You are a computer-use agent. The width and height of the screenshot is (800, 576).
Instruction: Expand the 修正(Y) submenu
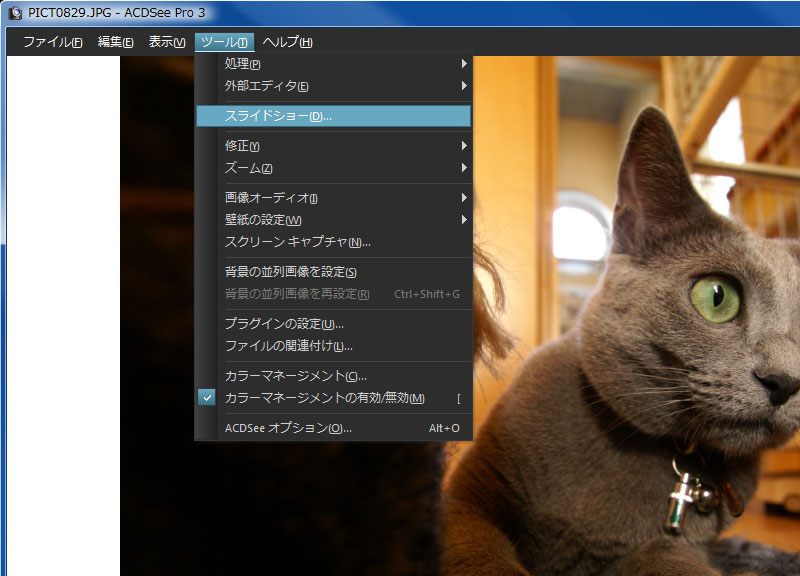pyautogui.click(x=333, y=146)
